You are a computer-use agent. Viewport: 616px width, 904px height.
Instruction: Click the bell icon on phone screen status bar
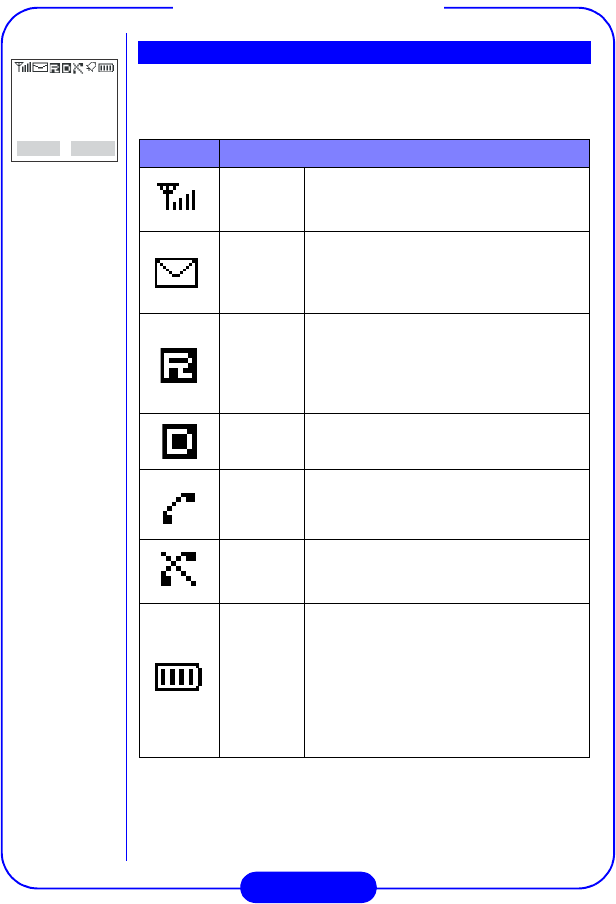coord(91,67)
